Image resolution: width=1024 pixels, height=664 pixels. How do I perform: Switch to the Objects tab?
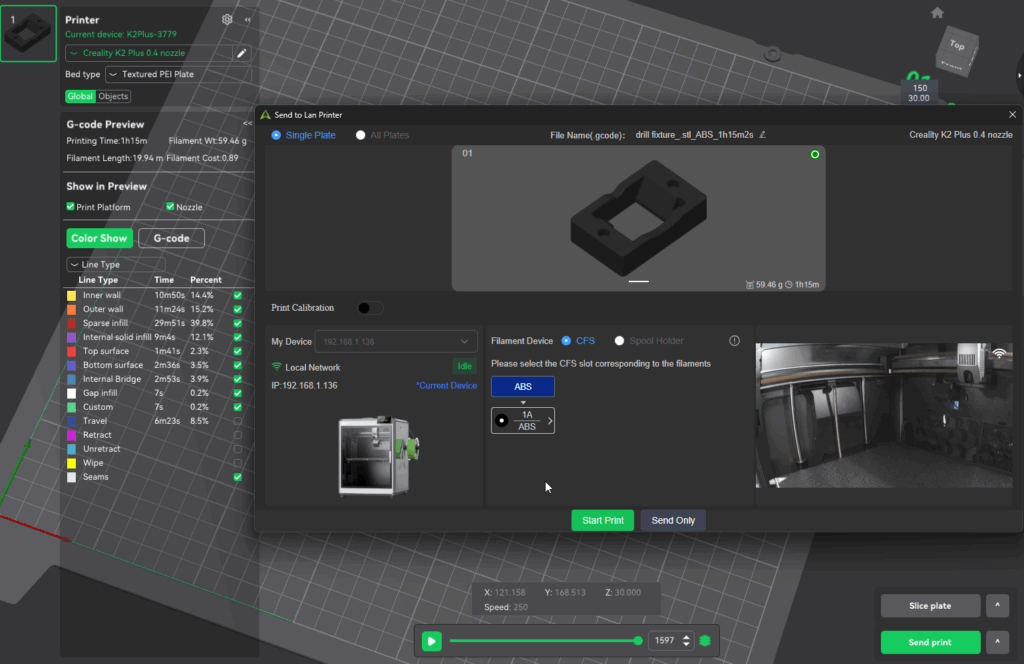coord(113,96)
